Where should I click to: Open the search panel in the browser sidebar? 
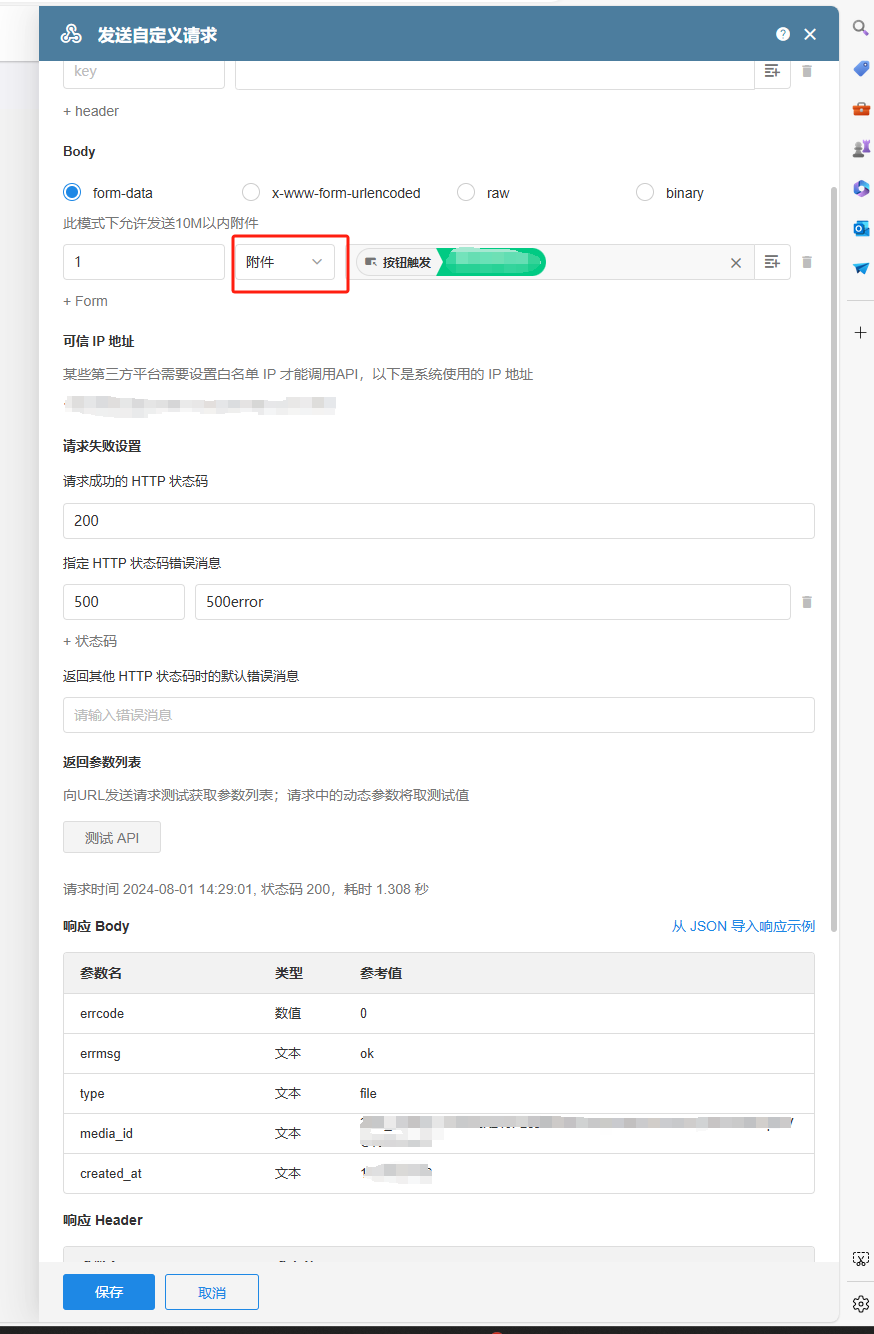[x=860, y=28]
